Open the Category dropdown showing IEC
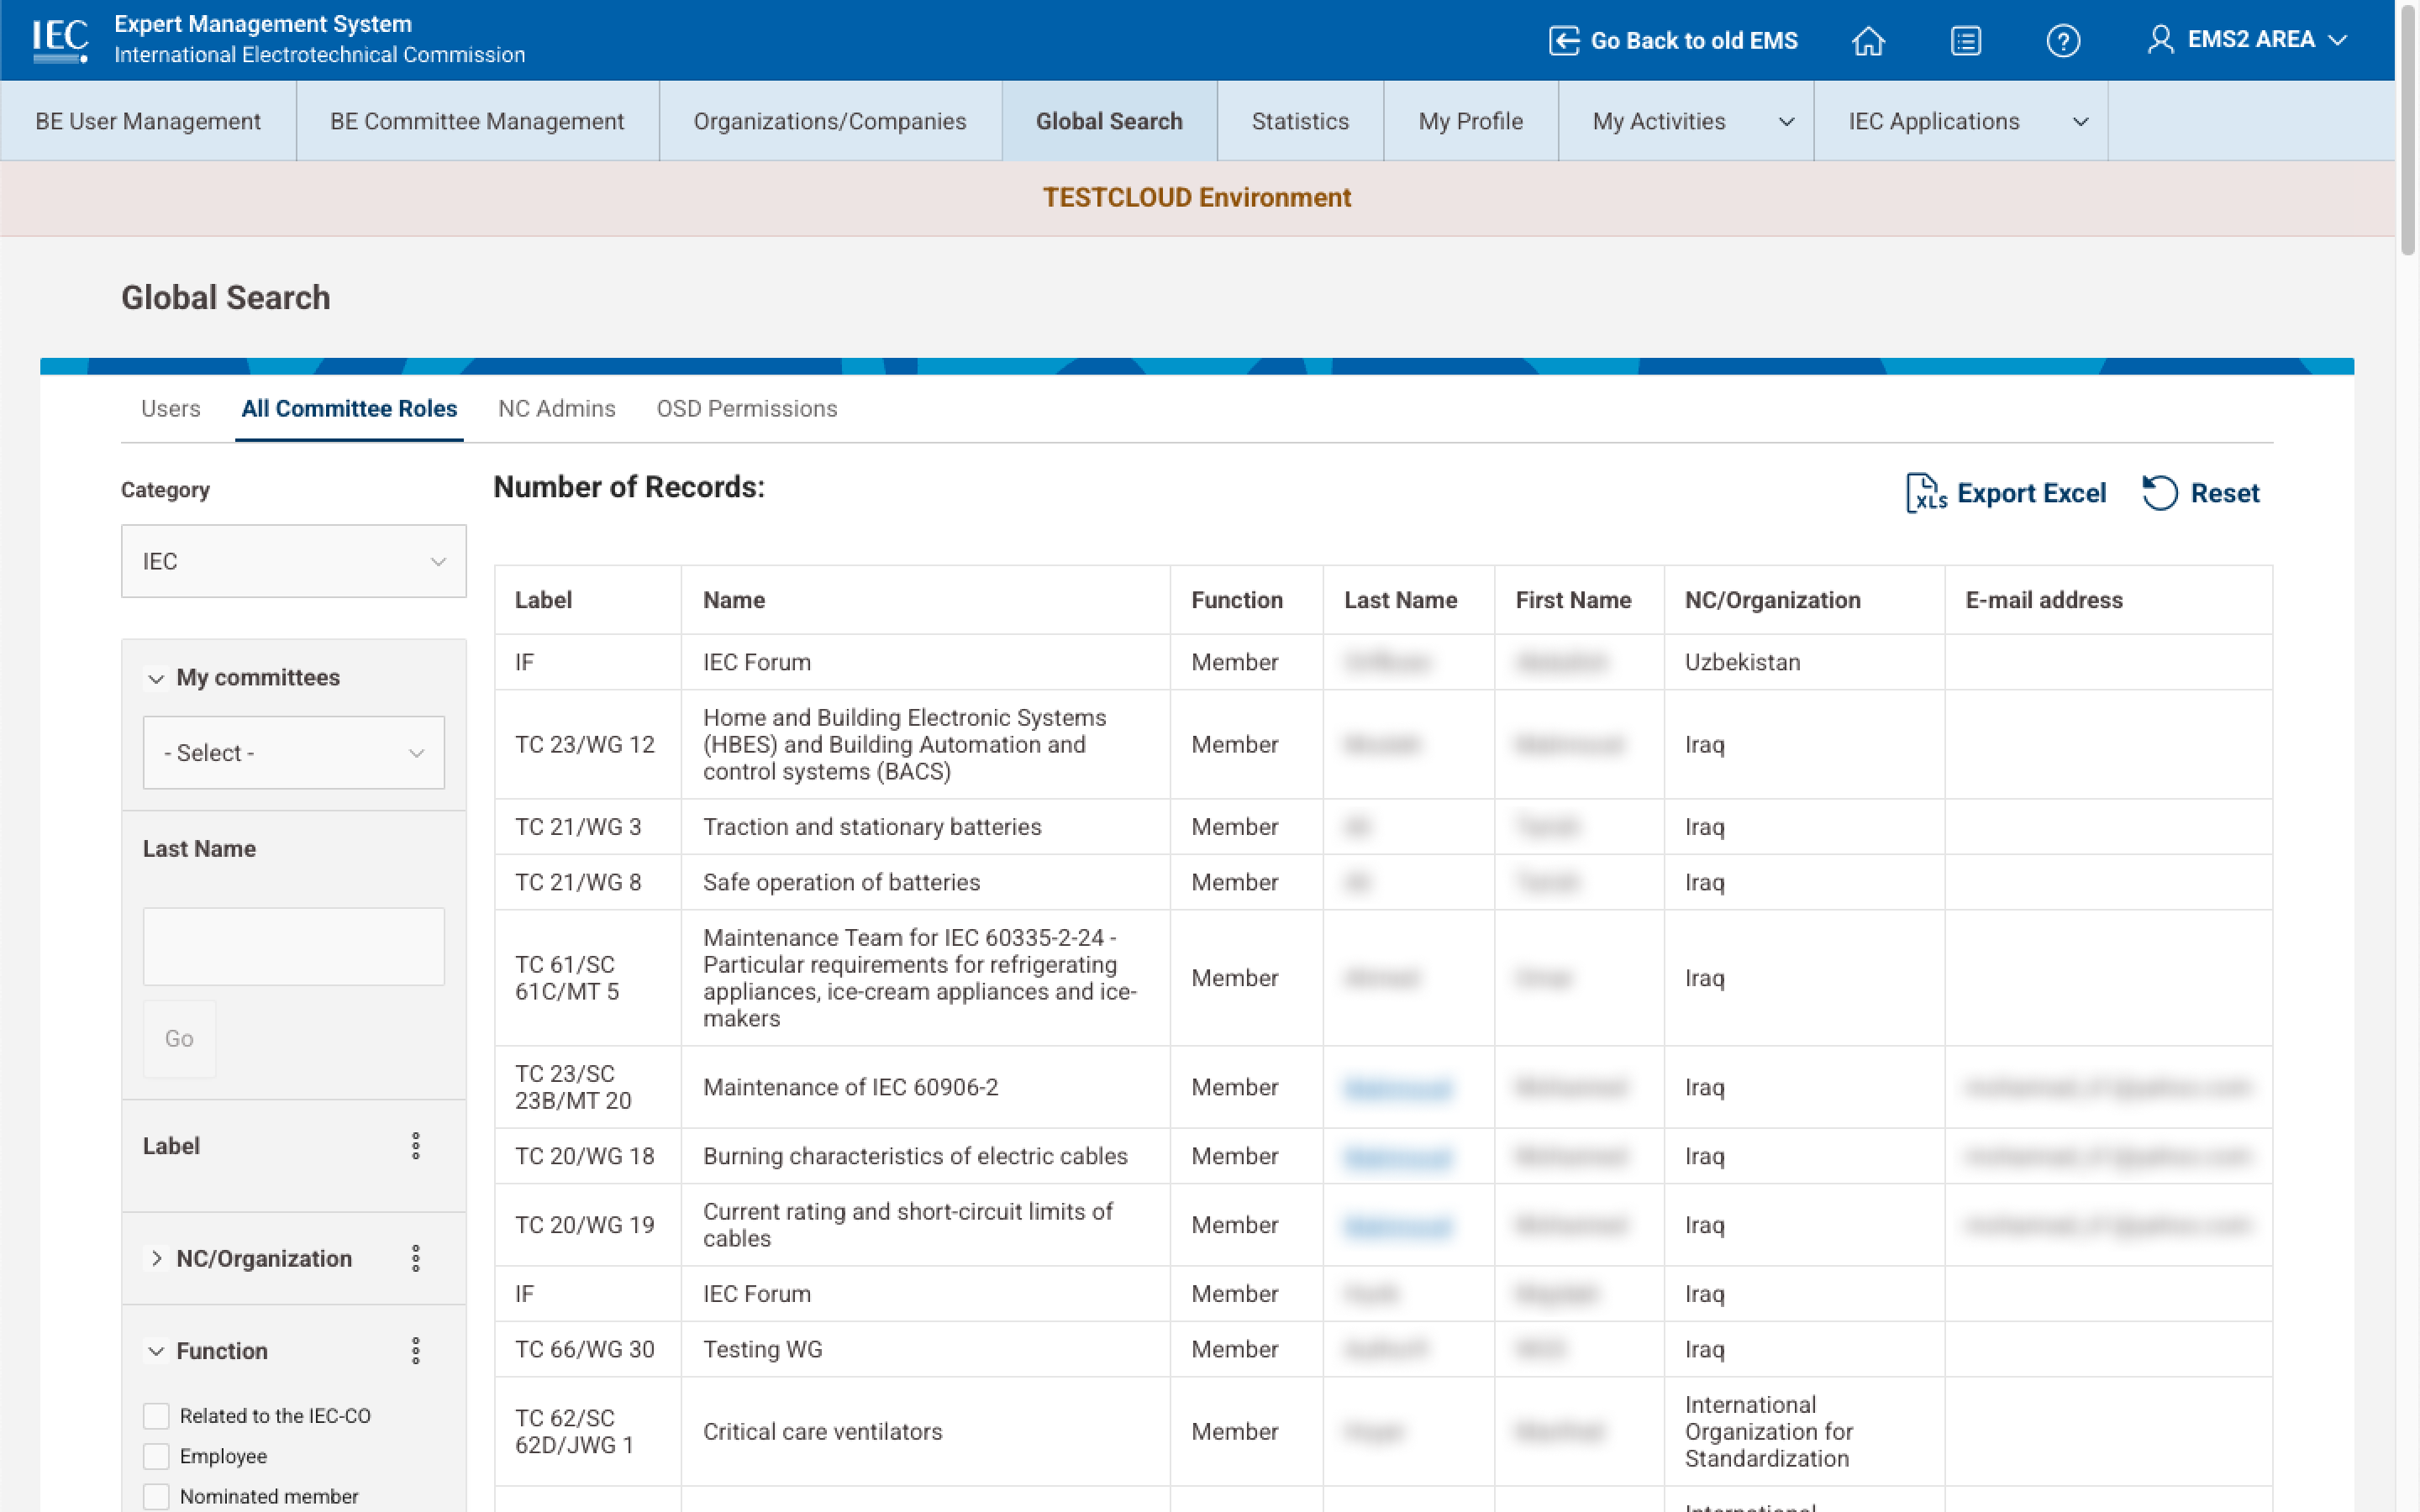 [293, 560]
